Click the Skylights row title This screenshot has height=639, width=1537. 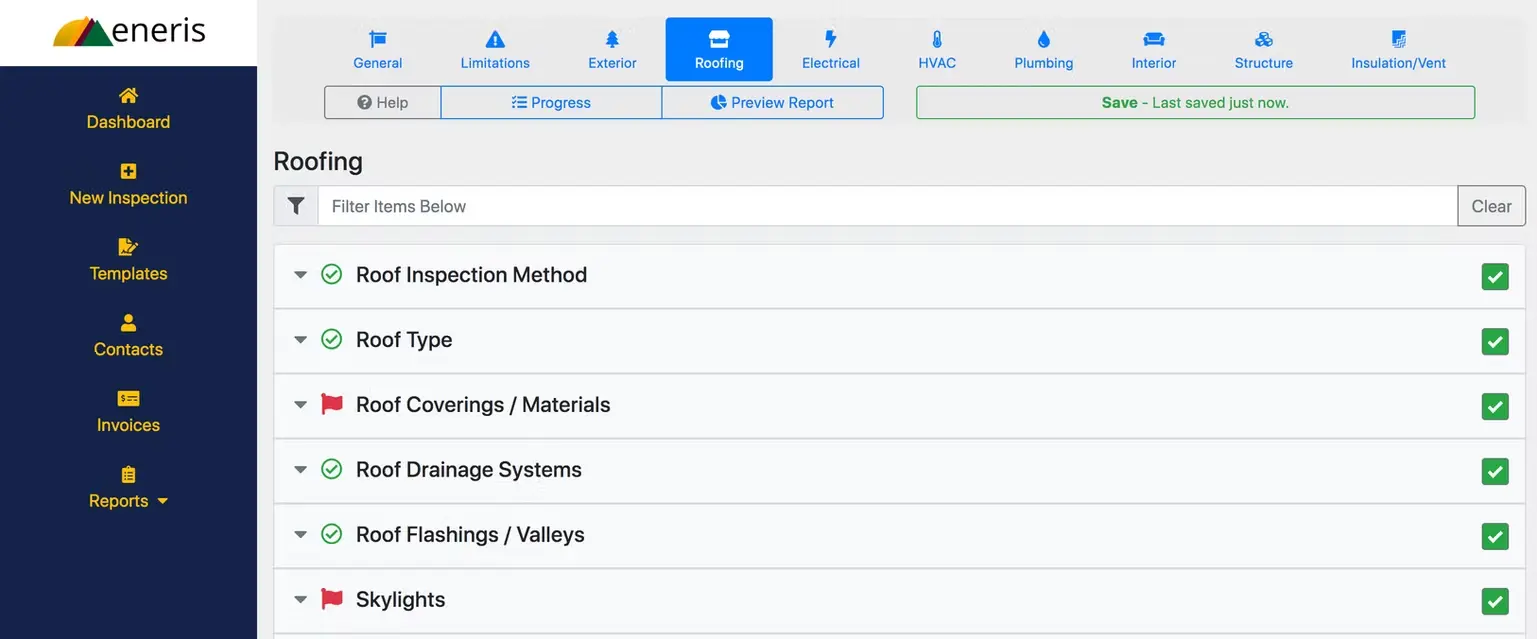point(400,599)
